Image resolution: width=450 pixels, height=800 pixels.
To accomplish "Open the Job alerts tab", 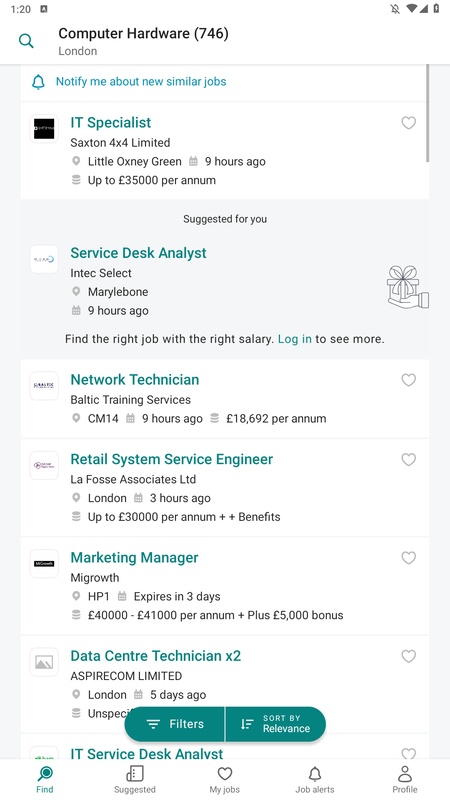I will pyautogui.click(x=315, y=780).
